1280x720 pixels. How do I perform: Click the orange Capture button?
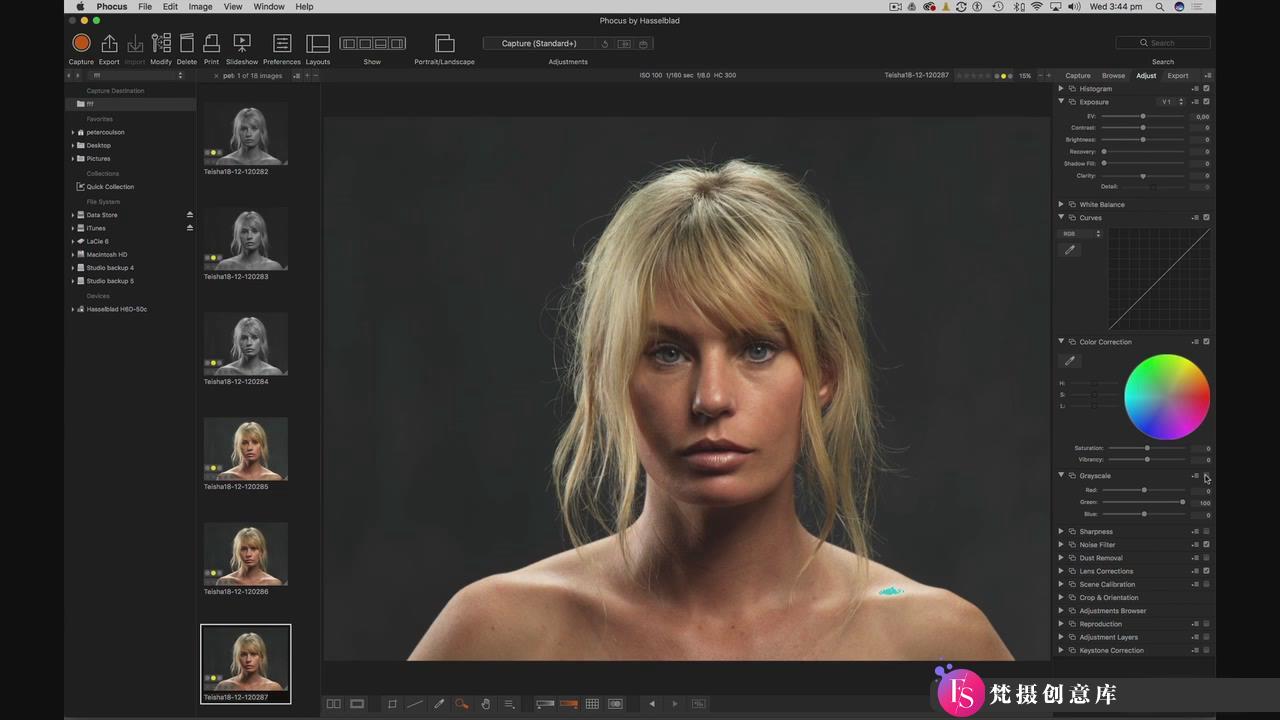pyautogui.click(x=81, y=42)
